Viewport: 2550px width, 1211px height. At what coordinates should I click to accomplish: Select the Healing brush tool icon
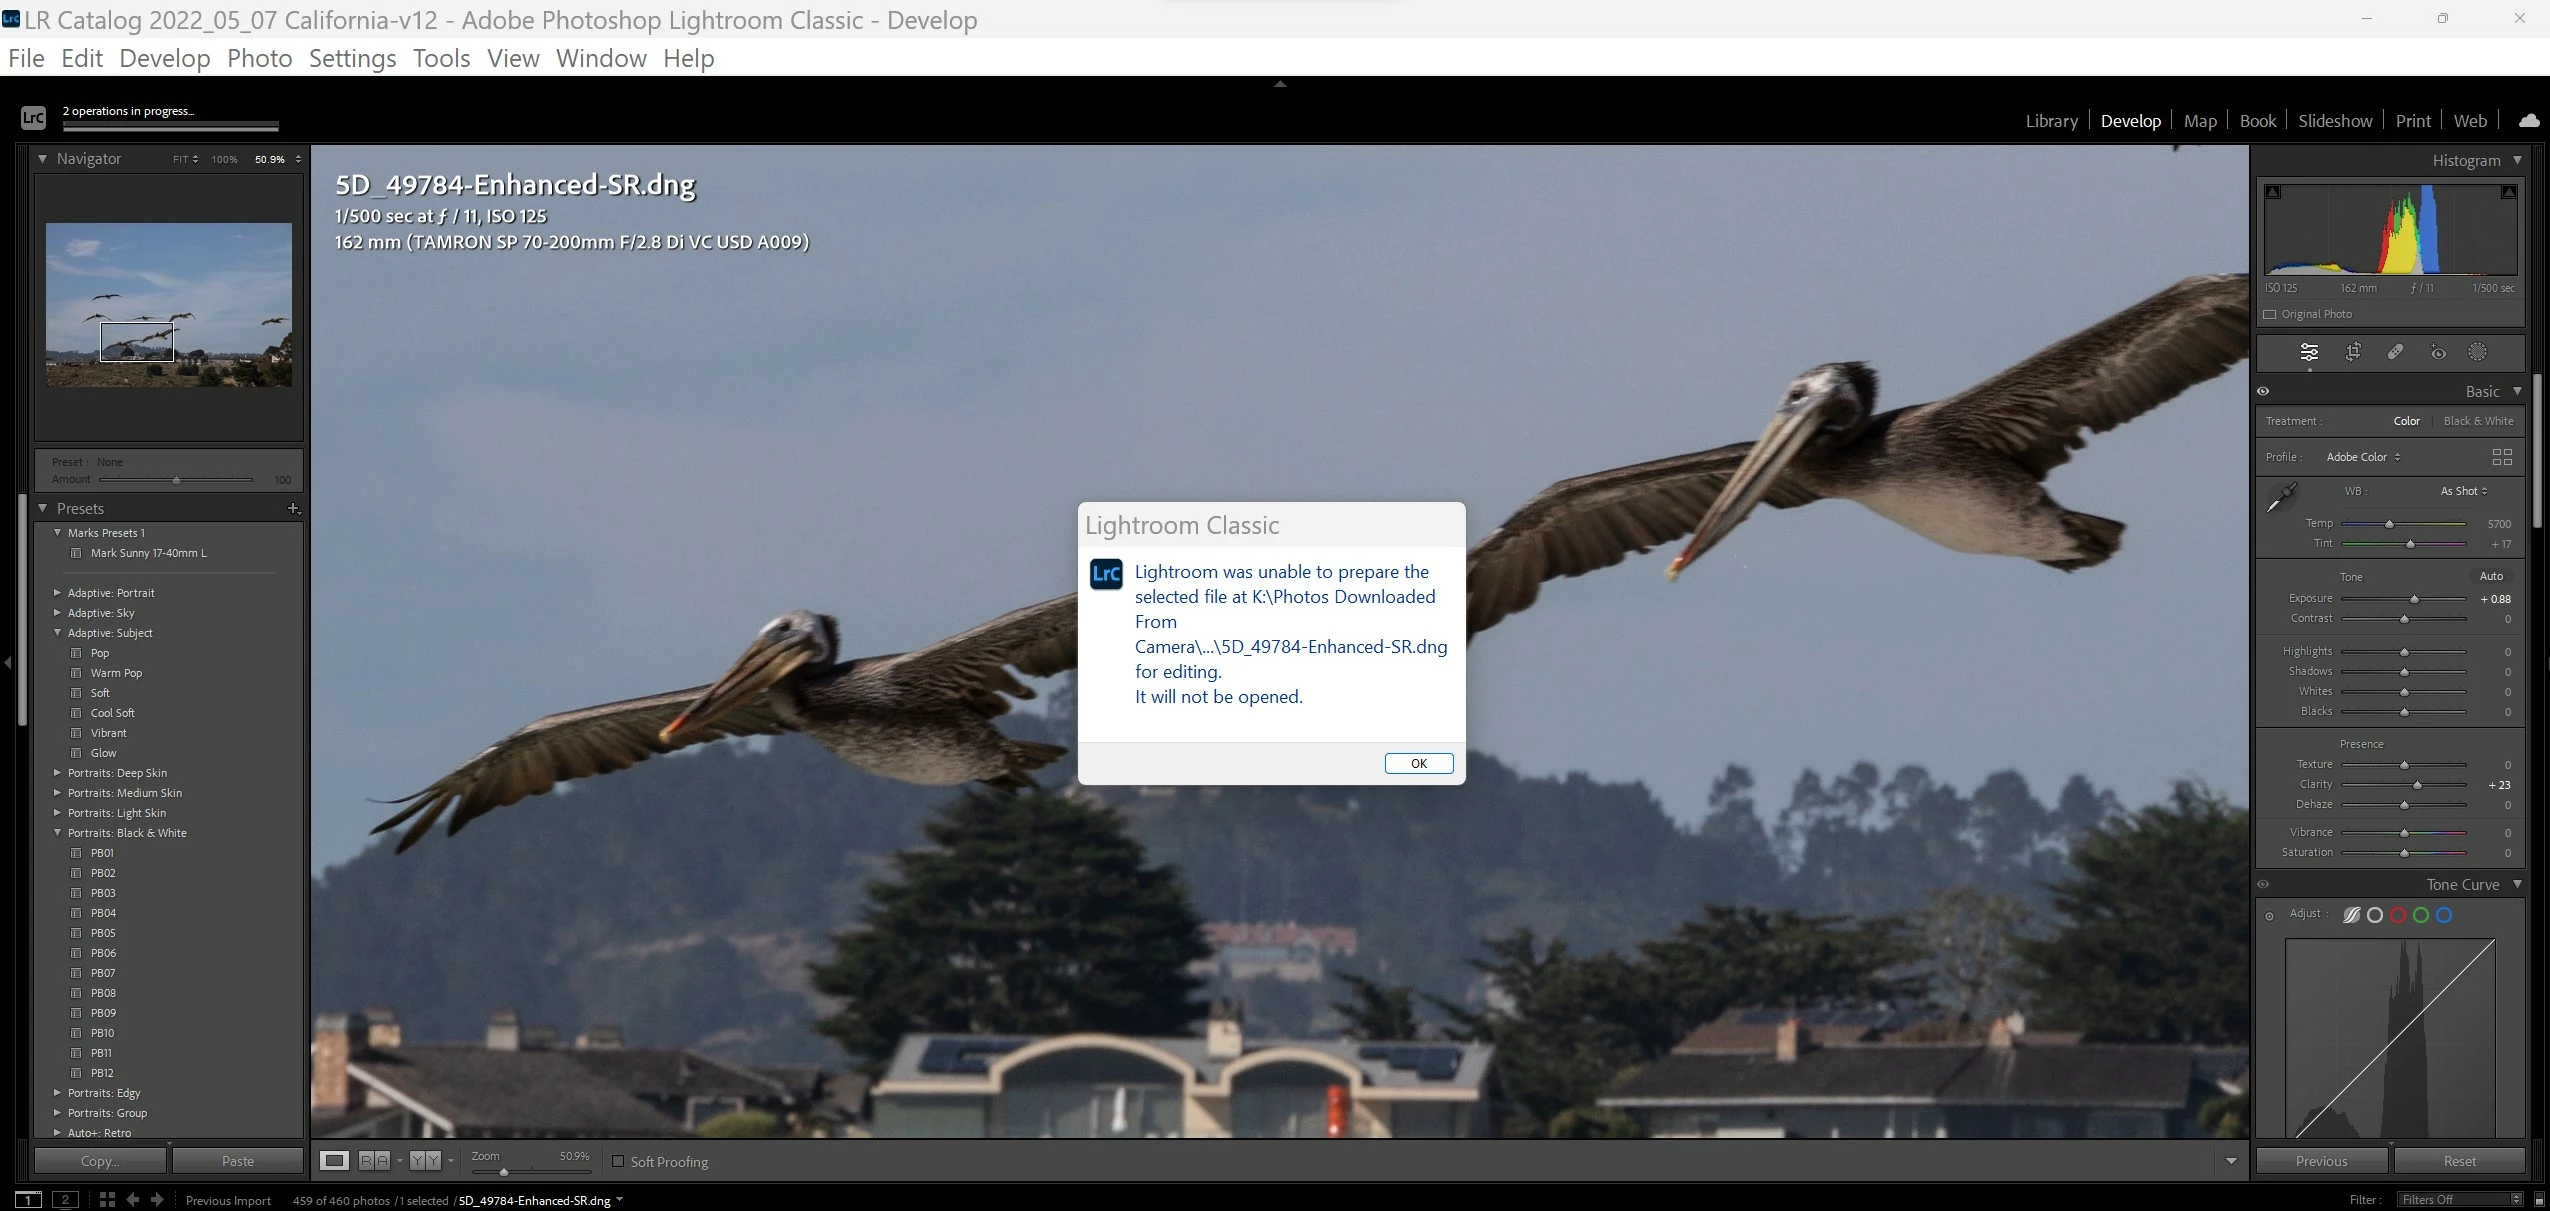tap(2395, 352)
